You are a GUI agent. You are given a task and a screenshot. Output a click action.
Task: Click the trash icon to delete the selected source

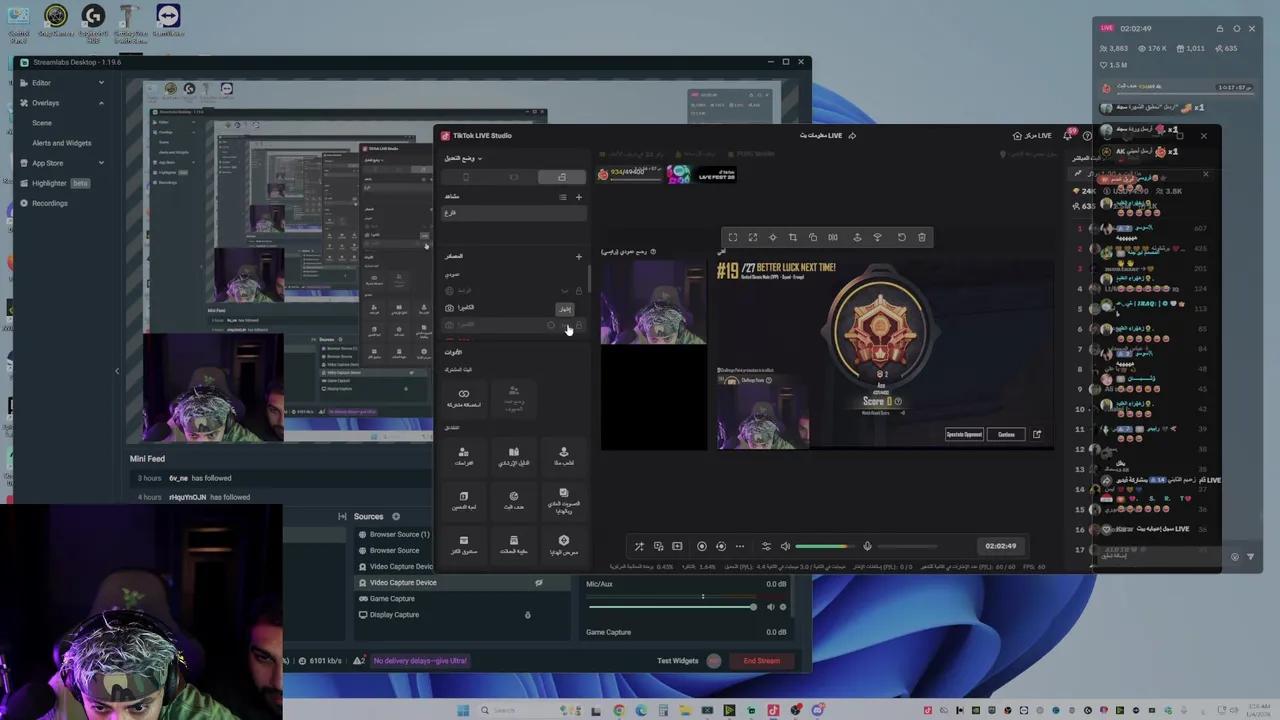922,237
